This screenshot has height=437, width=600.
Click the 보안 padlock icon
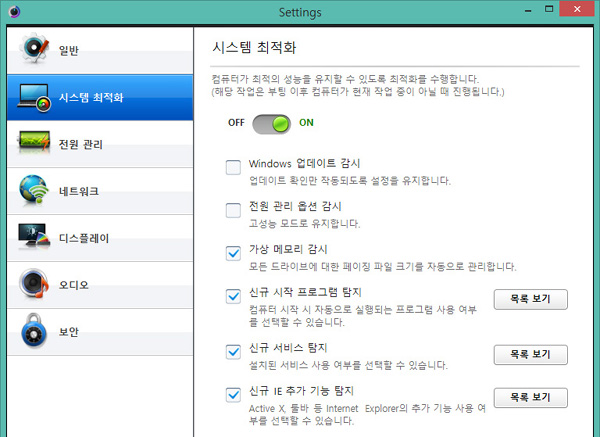click(34, 331)
